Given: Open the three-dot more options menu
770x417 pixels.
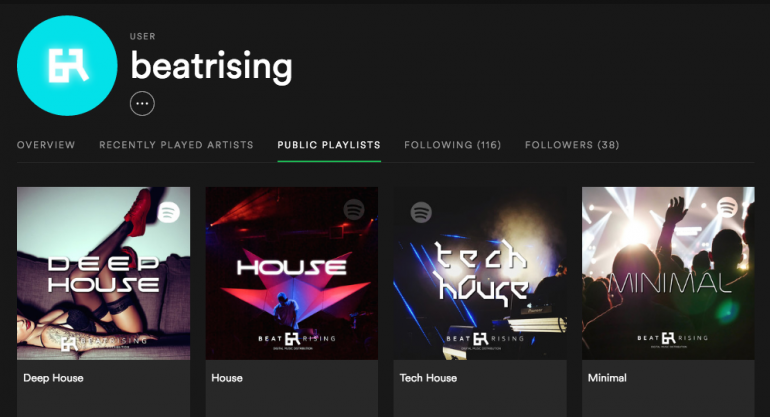Looking at the screenshot, I should click(142, 103).
